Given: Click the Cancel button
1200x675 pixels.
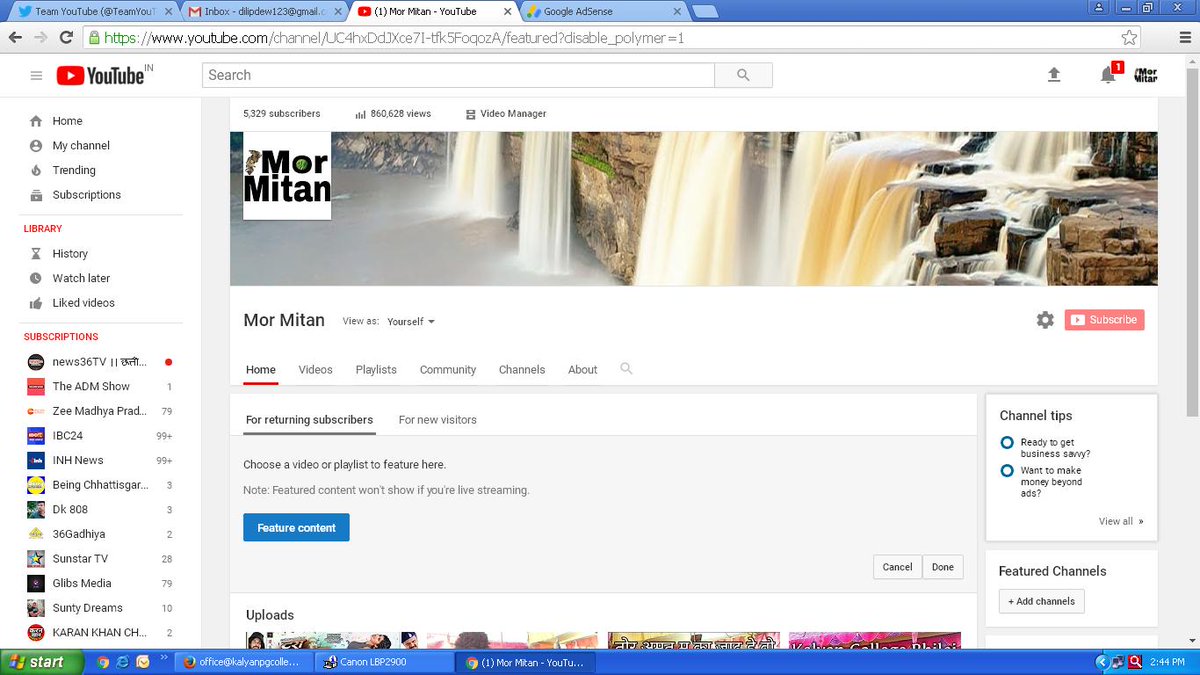Looking at the screenshot, I should pyautogui.click(x=897, y=567).
